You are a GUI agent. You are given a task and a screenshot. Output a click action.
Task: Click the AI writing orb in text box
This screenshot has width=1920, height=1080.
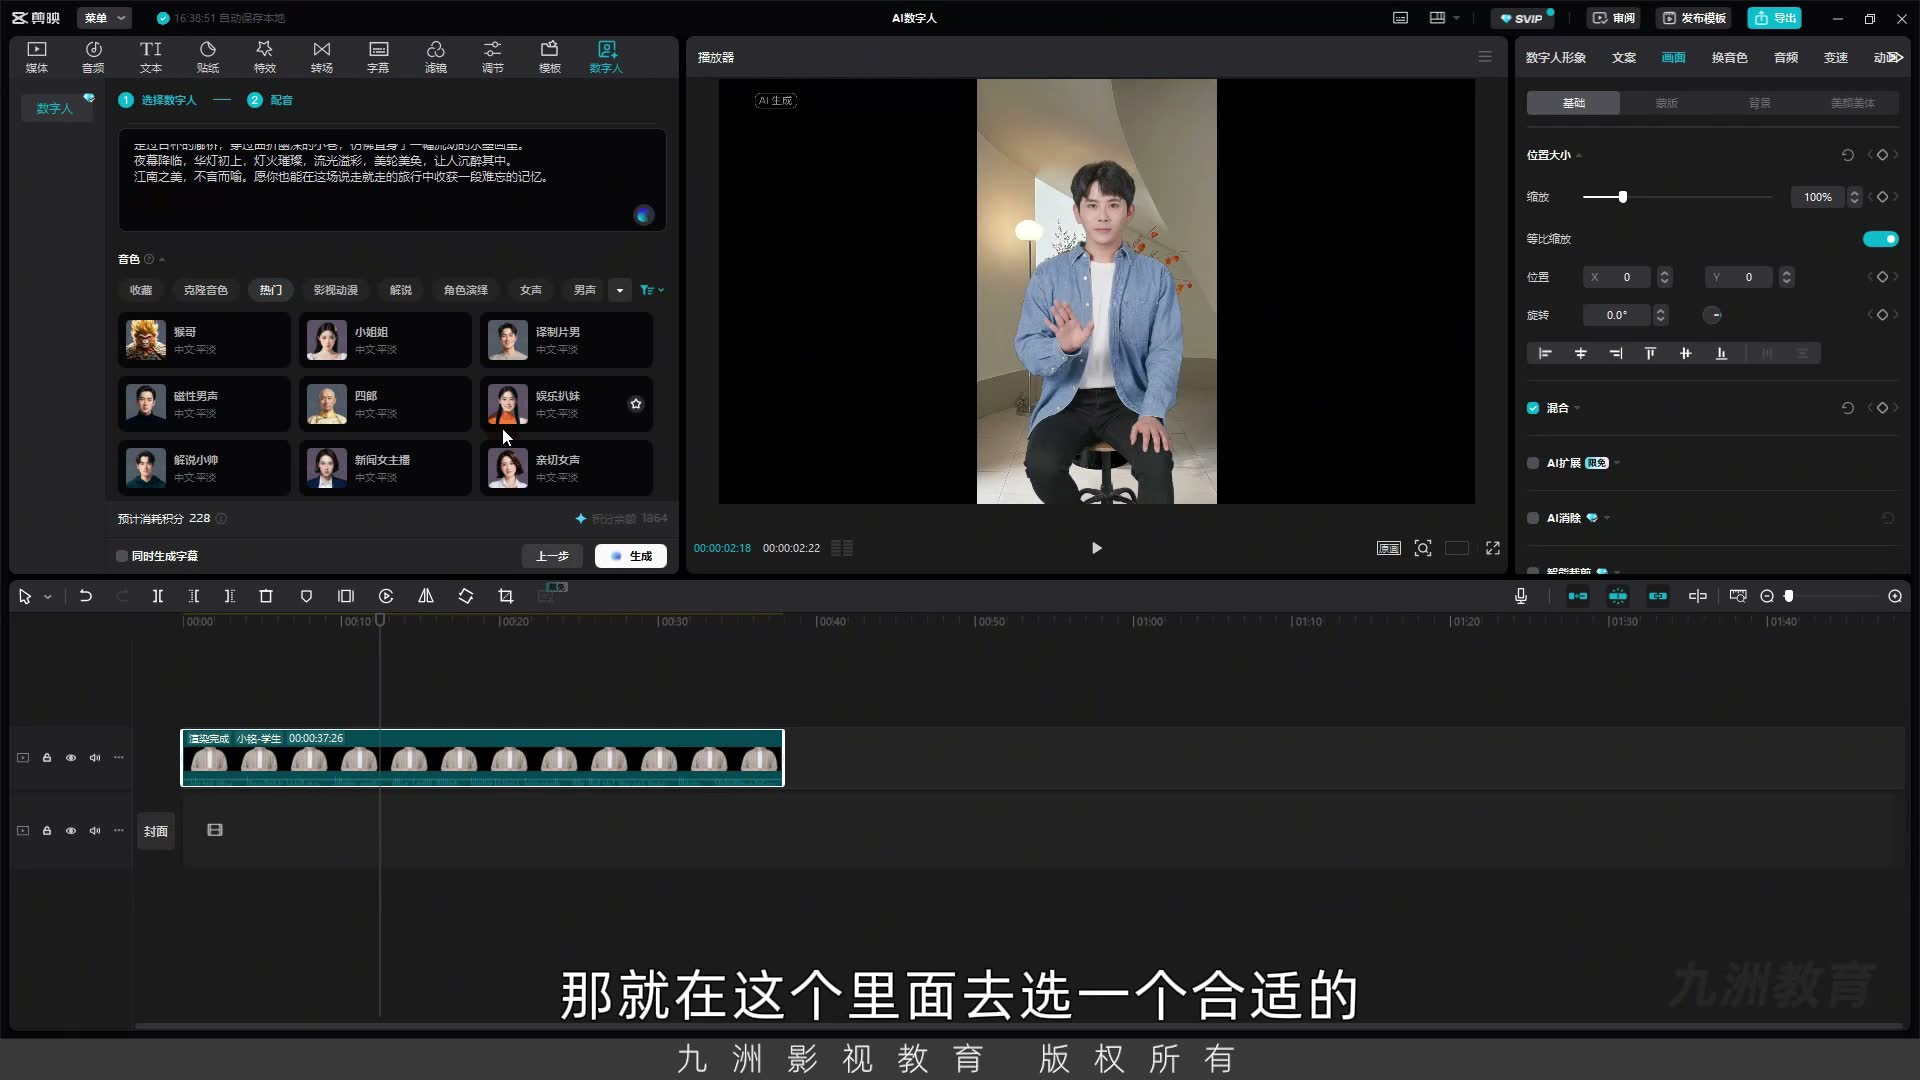click(644, 215)
